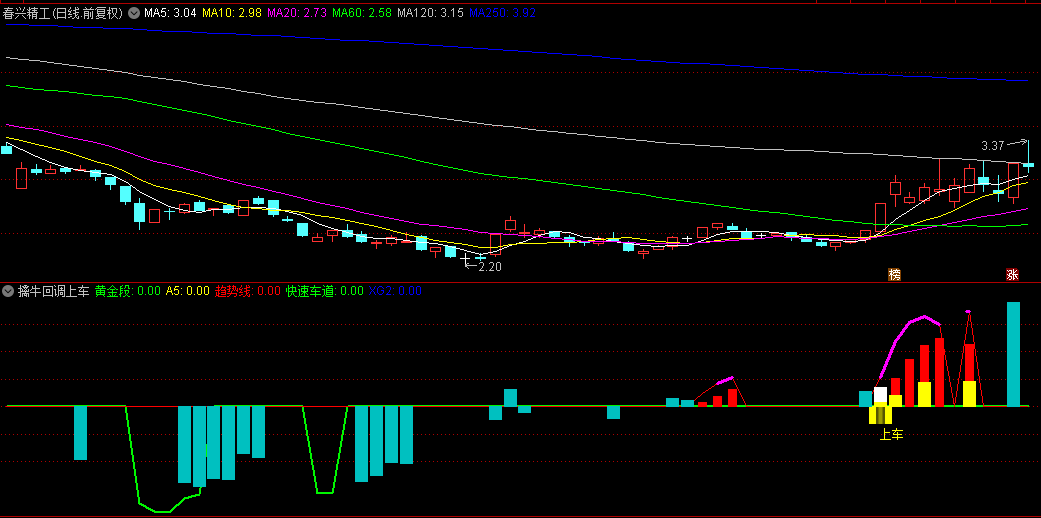Click the MA10: 2.98 indicator label
Viewport: 1041px width, 518px height.
pos(231,13)
